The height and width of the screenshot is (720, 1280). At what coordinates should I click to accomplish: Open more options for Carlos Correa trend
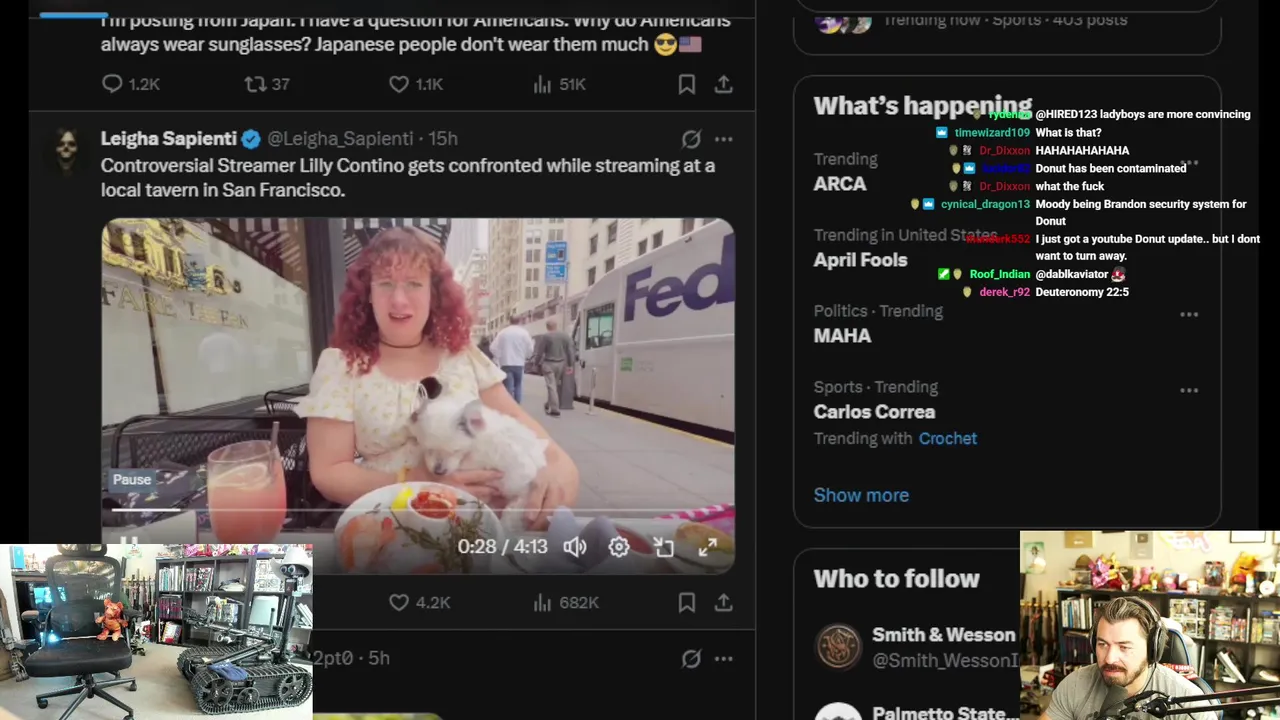1189,390
